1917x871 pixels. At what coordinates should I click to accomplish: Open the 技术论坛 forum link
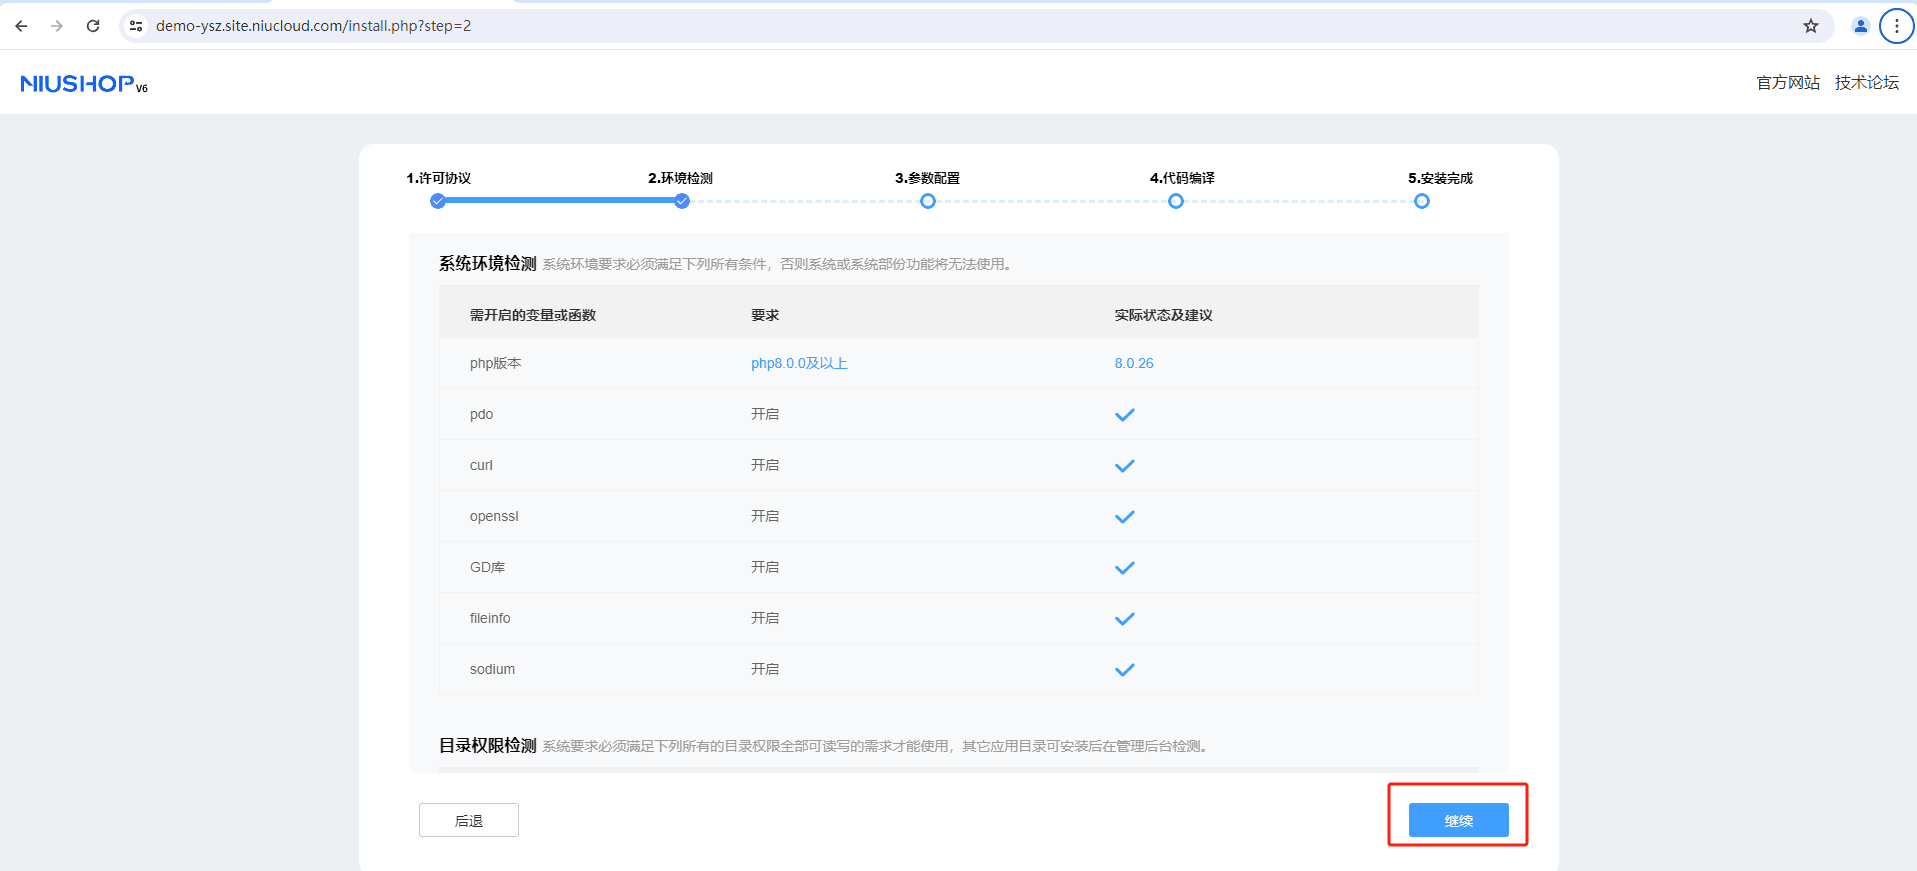[1866, 83]
